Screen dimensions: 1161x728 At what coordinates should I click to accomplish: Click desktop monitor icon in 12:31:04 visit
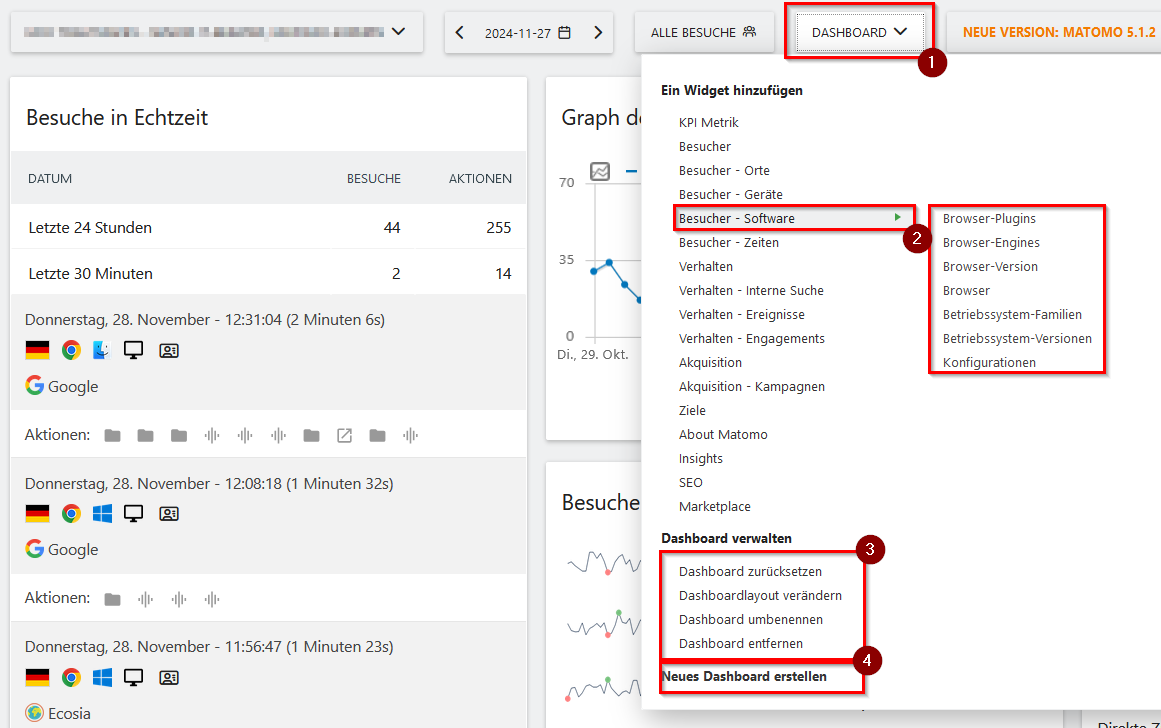tap(133, 350)
